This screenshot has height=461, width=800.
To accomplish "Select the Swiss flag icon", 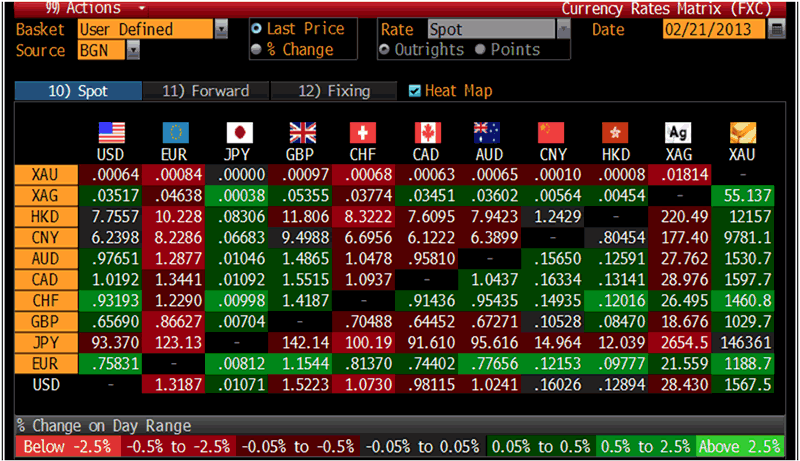I will (364, 133).
